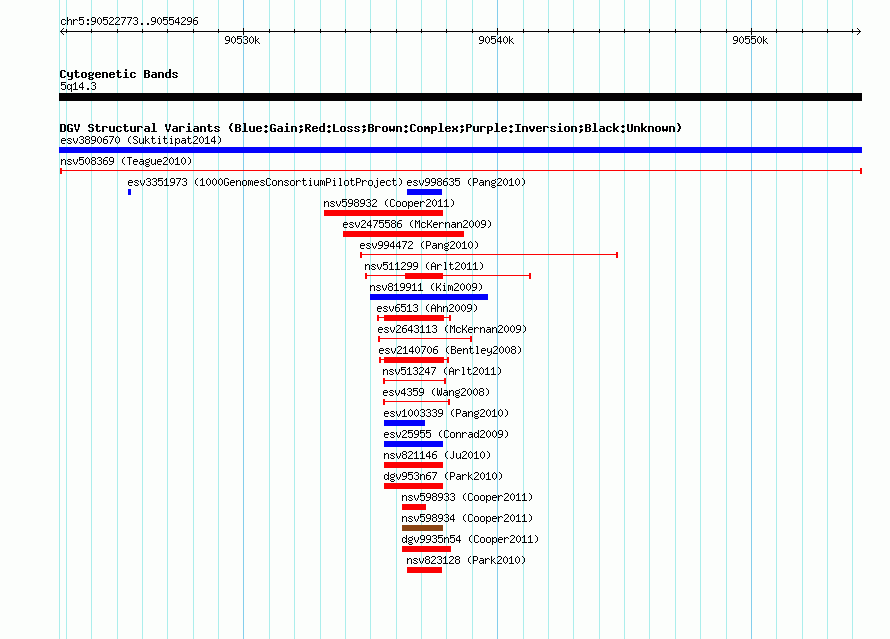Screen dimensions: 890x639
Task: Select the long blue esv3890670 gain bar
Action: tap(460, 150)
